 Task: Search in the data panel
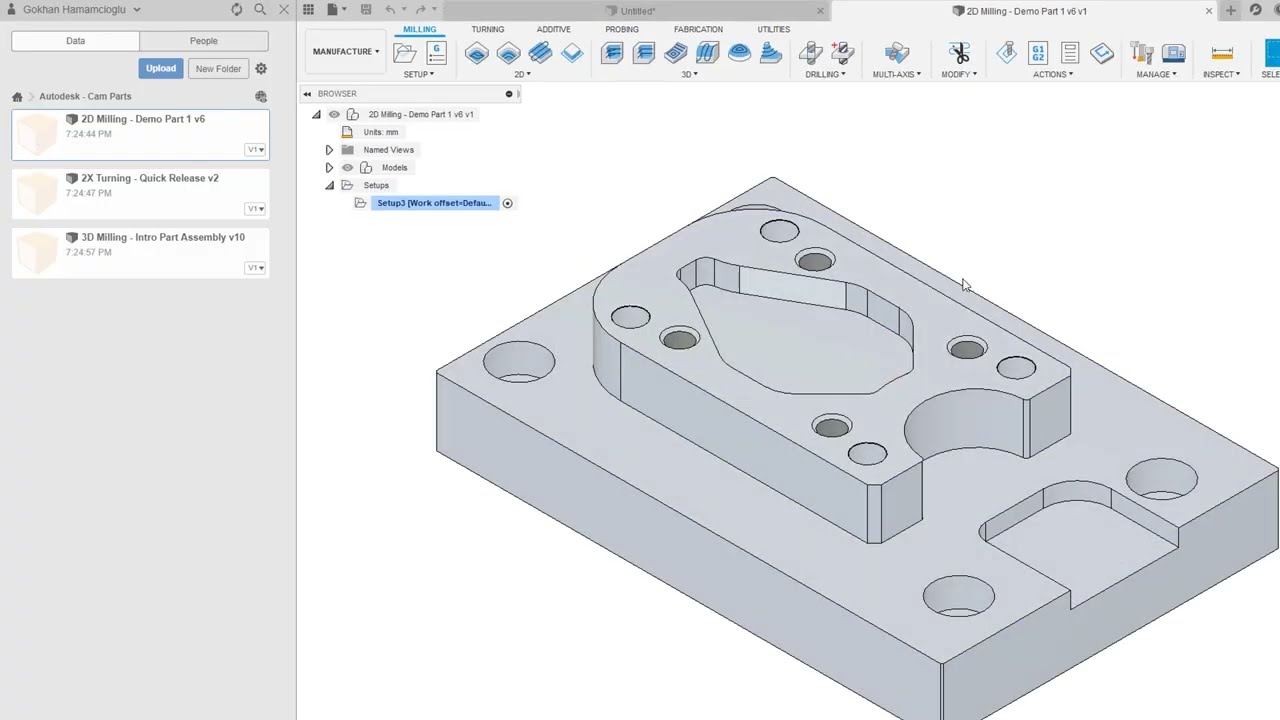260,10
